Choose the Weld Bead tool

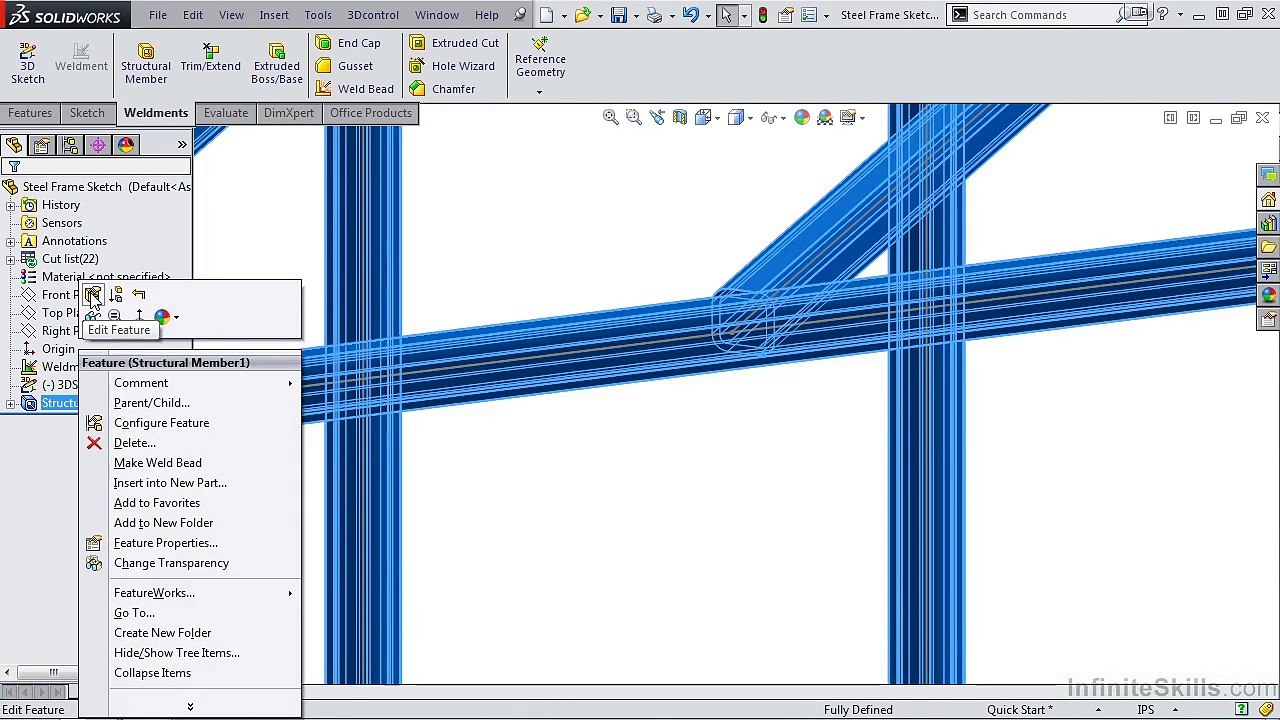[355, 89]
